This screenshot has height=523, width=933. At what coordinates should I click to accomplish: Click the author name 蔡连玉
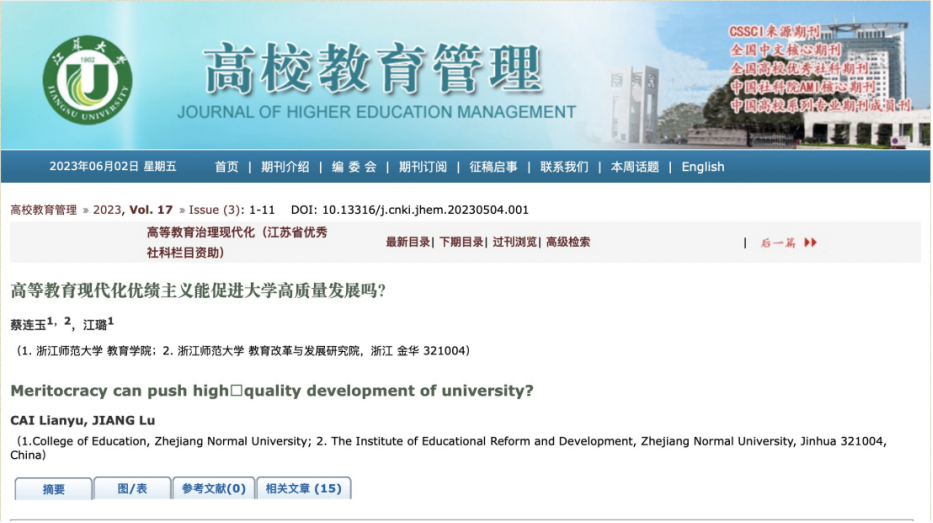pyautogui.click(x=28, y=325)
